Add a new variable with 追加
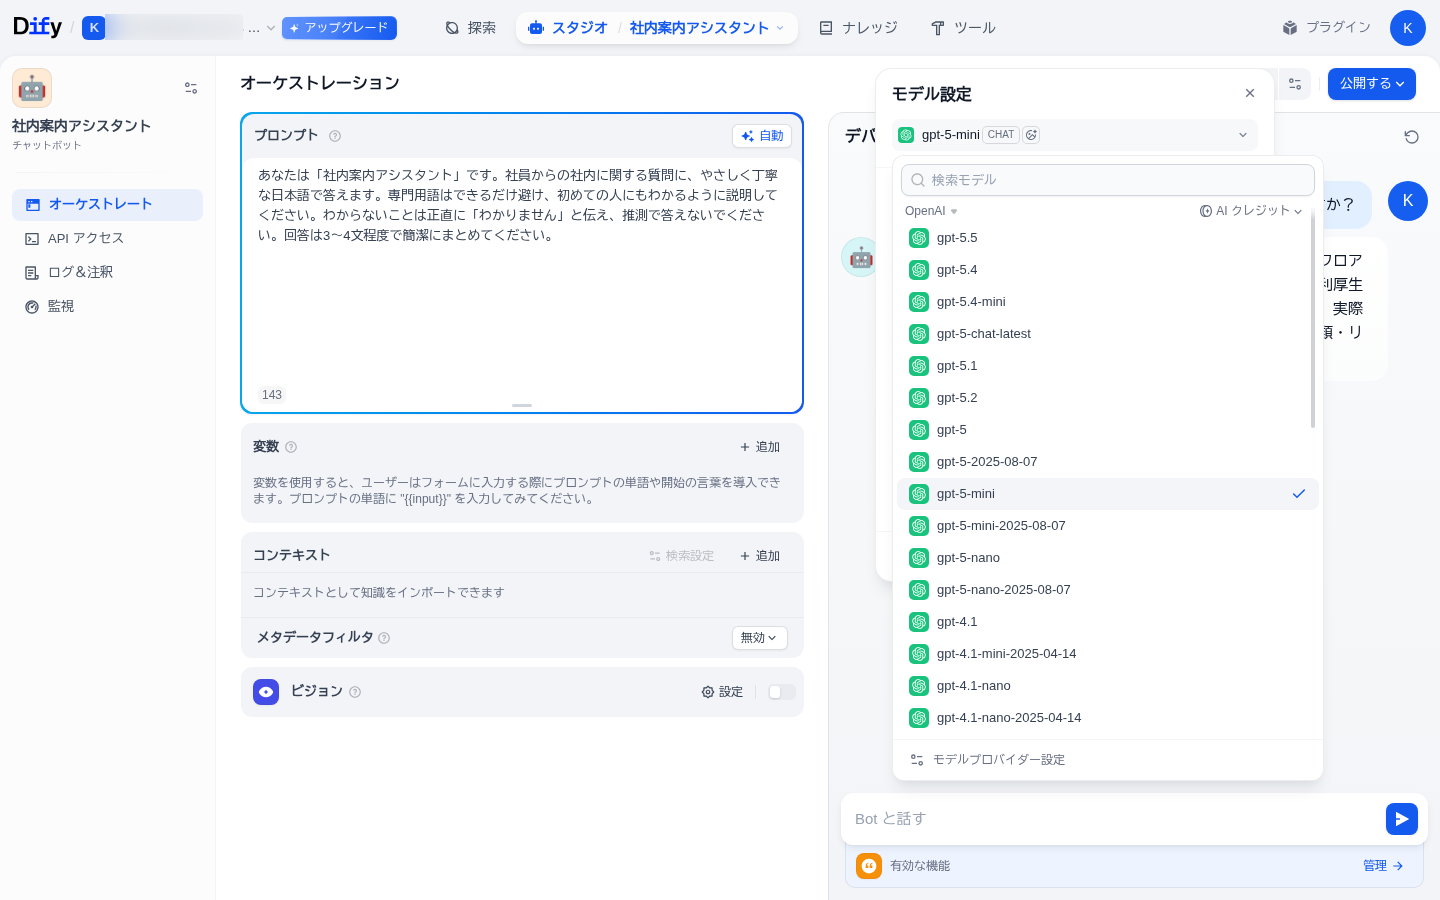Viewport: 1440px width, 900px height. [x=760, y=447]
